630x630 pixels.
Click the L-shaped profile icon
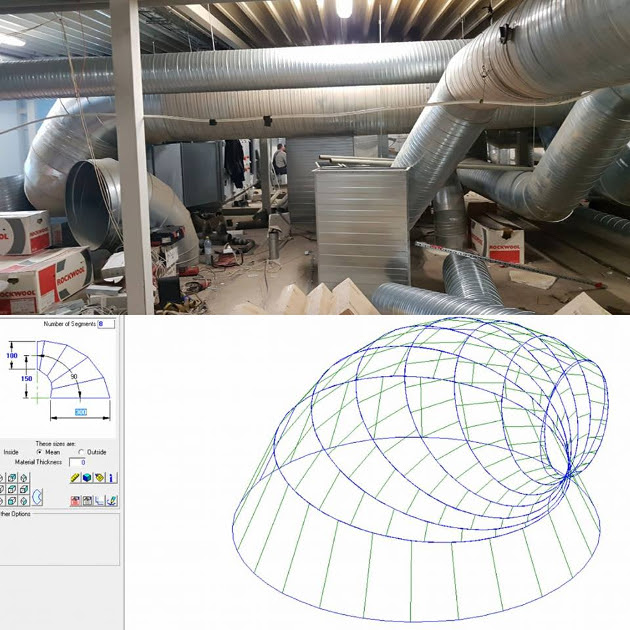[99, 500]
